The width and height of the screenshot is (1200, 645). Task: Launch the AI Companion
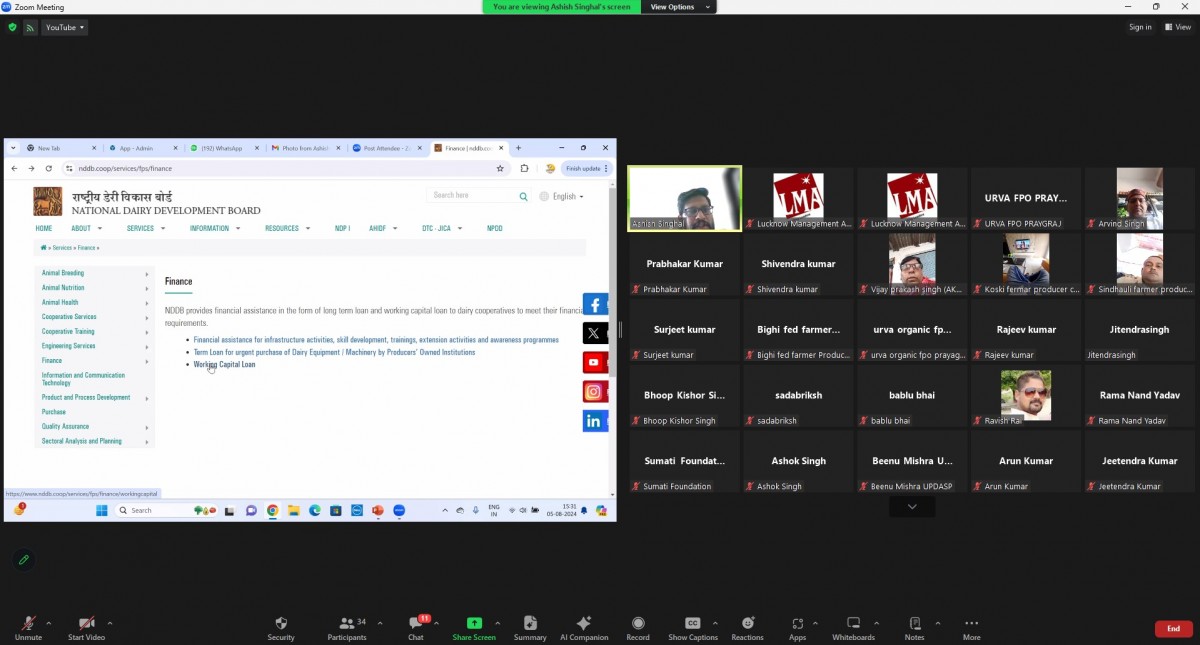click(x=584, y=628)
